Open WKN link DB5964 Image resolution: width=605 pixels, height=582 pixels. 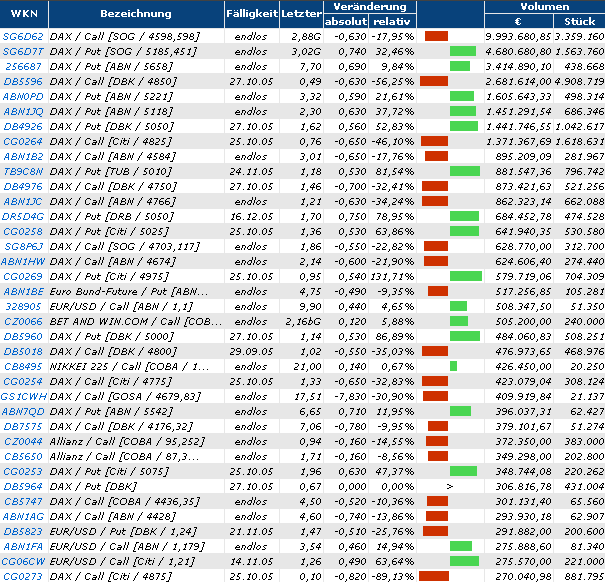pos(23,486)
